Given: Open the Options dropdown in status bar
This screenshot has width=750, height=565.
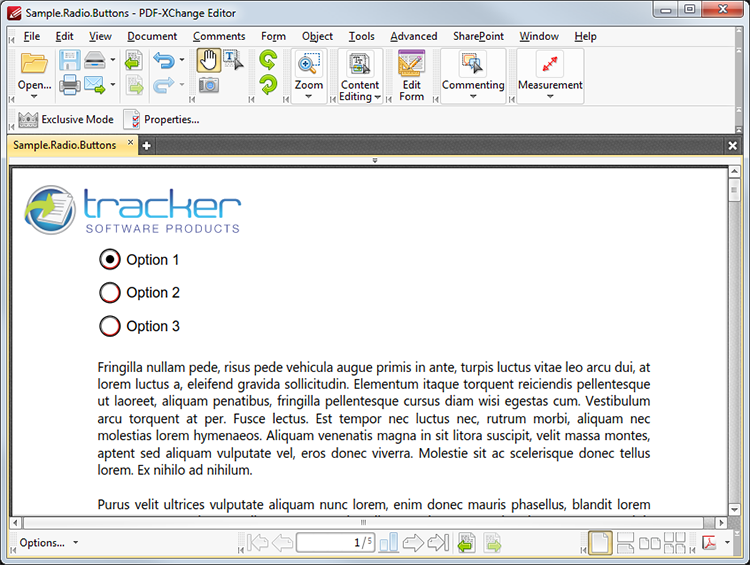Looking at the screenshot, I should (x=48, y=543).
